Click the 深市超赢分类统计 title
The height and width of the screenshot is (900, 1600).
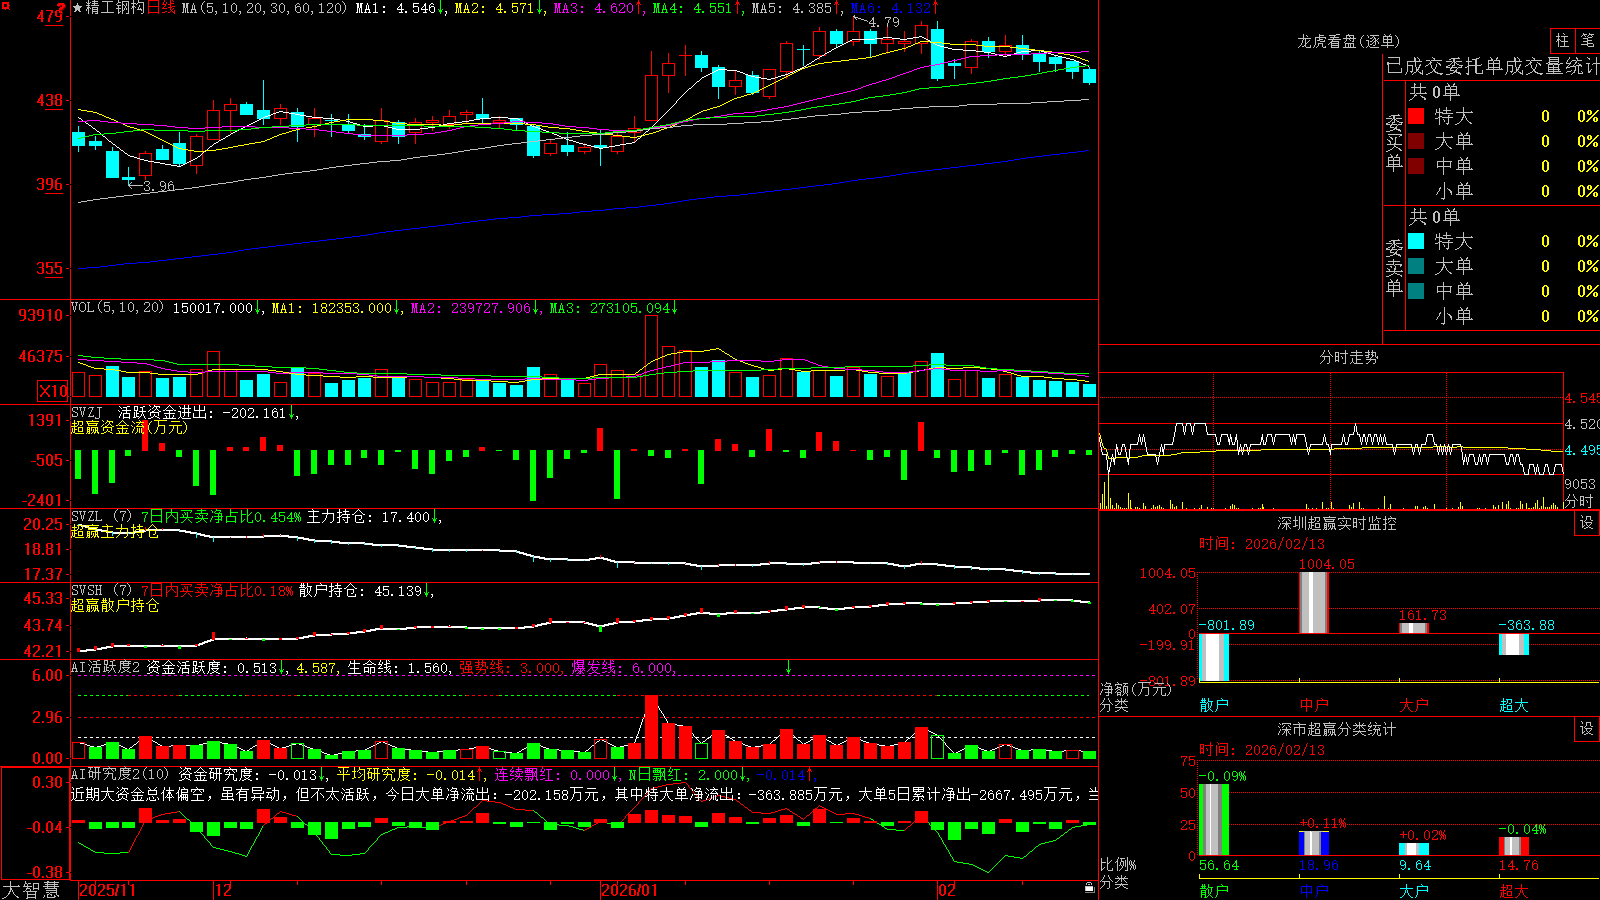tap(1337, 729)
